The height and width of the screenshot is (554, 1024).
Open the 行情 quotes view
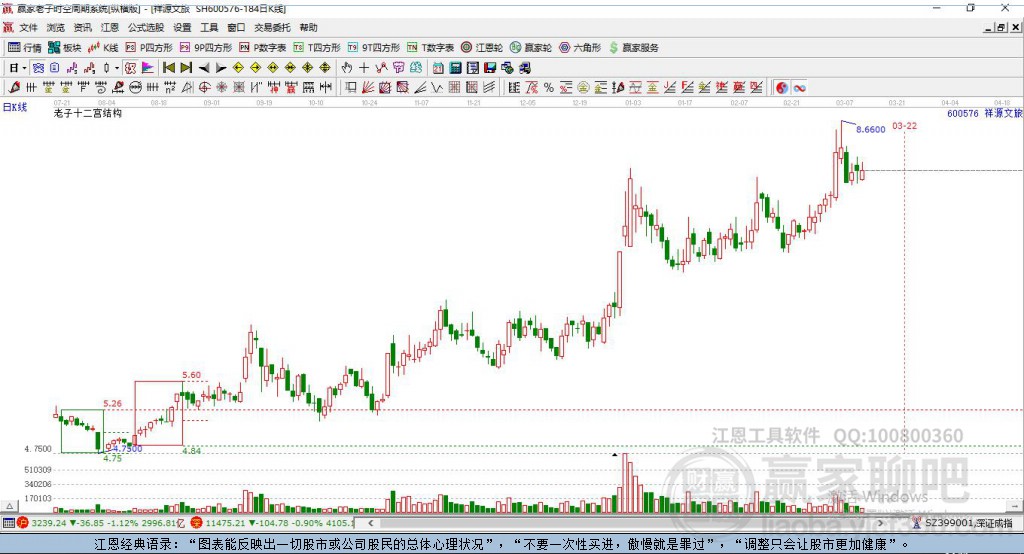click(x=24, y=48)
